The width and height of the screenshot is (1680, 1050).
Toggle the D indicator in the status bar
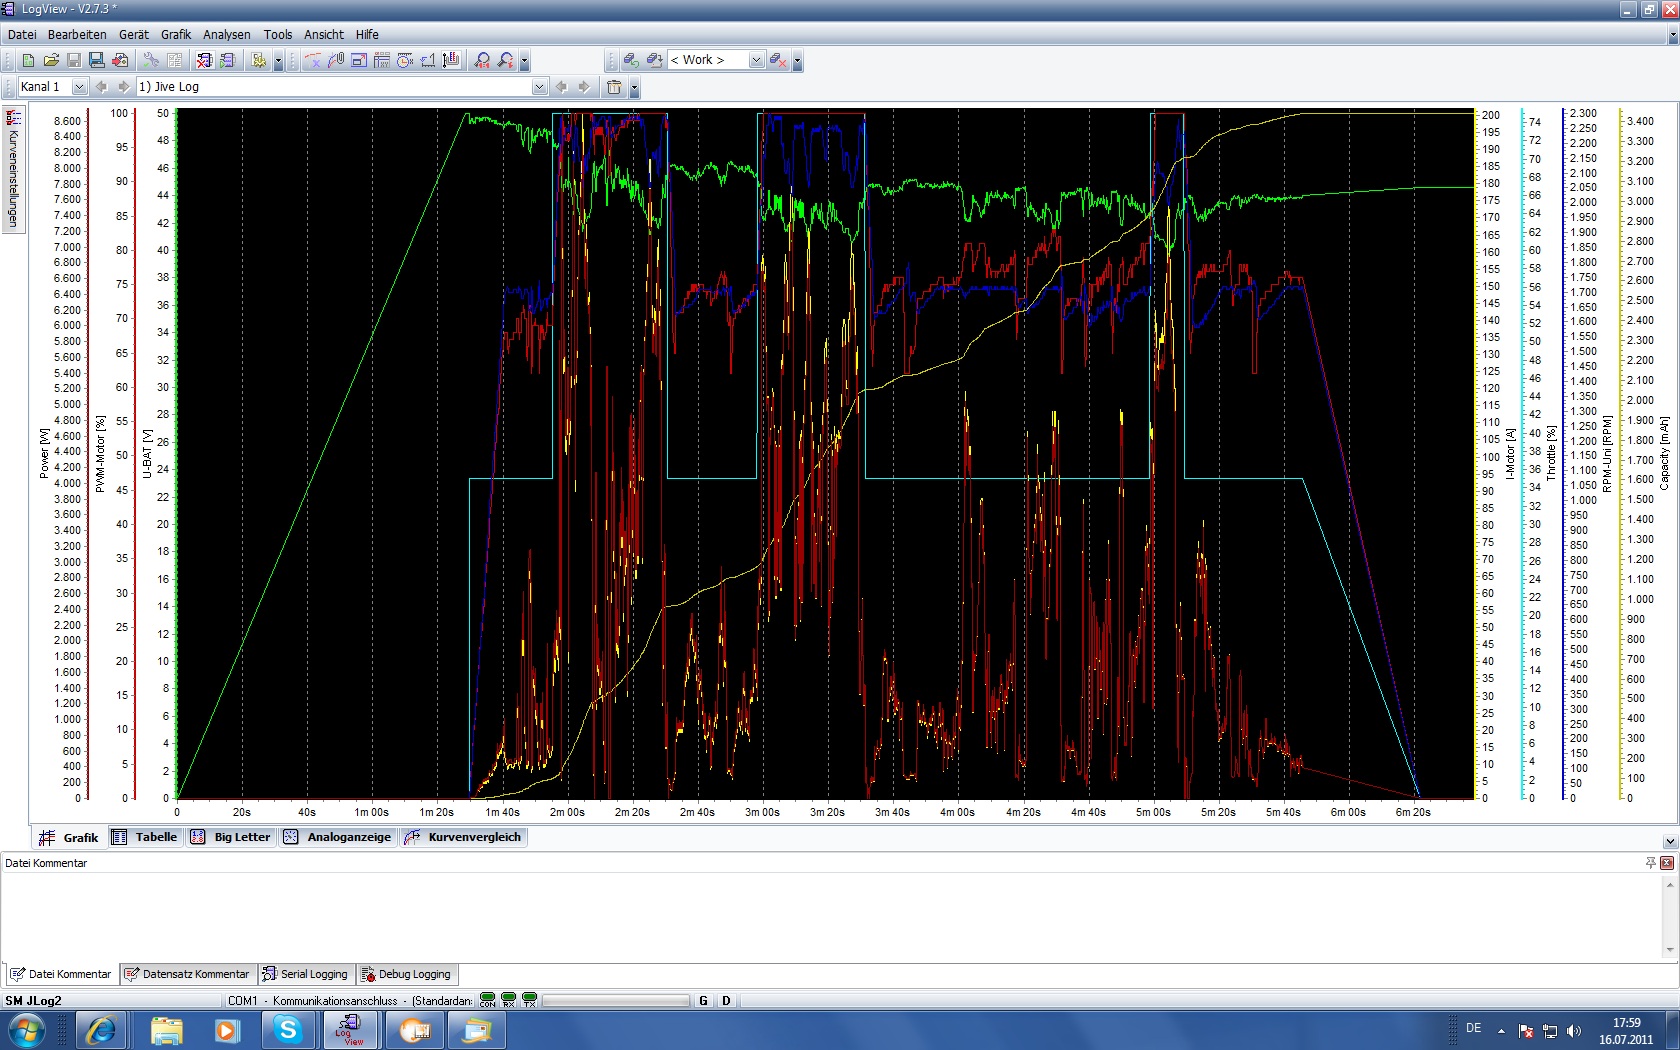click(726, 1001)
